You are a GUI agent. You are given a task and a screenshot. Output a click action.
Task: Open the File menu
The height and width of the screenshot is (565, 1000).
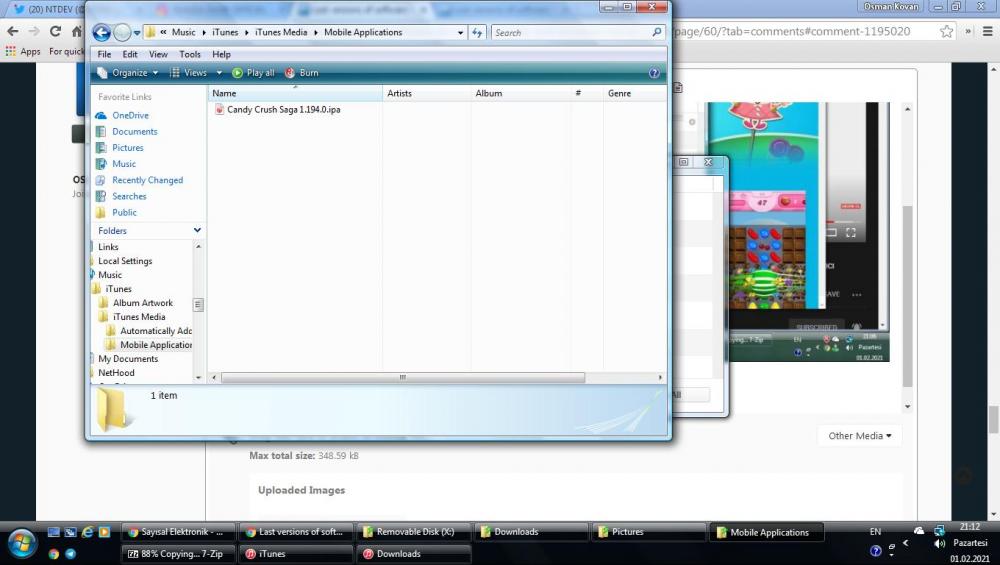click(x=104, y=54)
